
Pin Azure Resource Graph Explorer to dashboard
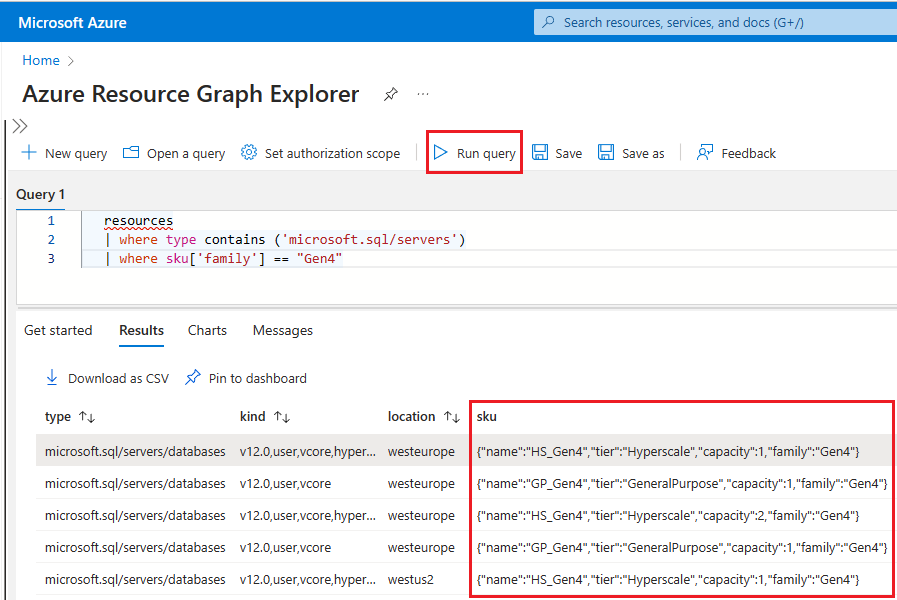[390, 93]
